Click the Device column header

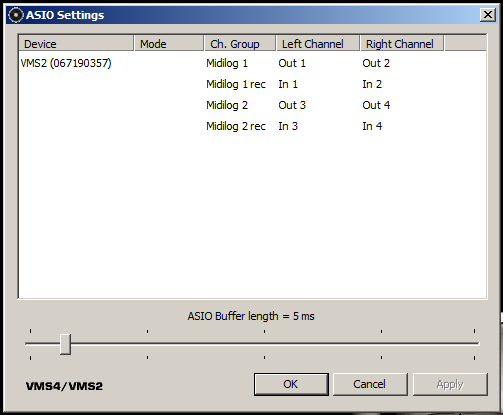pyautogui.click(x=76, y=44)
